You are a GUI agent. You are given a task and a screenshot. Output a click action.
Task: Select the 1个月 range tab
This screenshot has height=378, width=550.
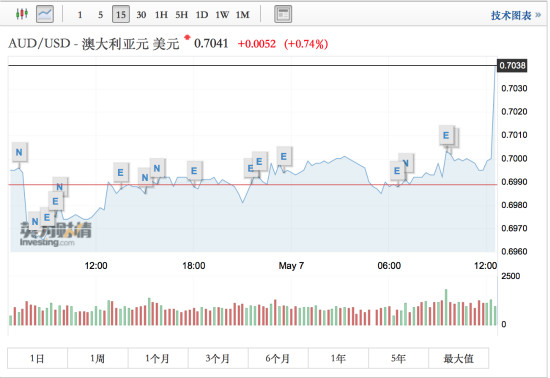point(158,358)
